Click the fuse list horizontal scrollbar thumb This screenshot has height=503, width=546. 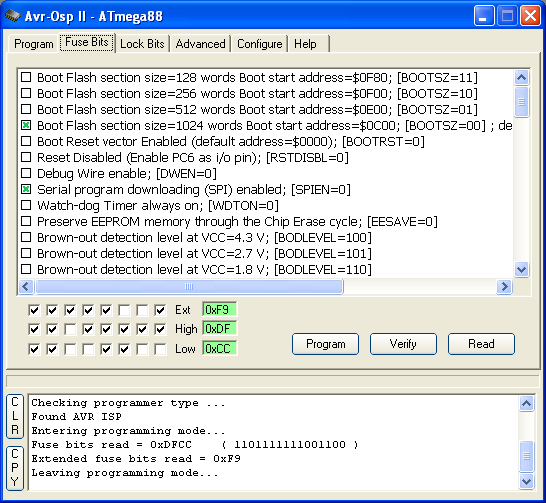point(189,287)
